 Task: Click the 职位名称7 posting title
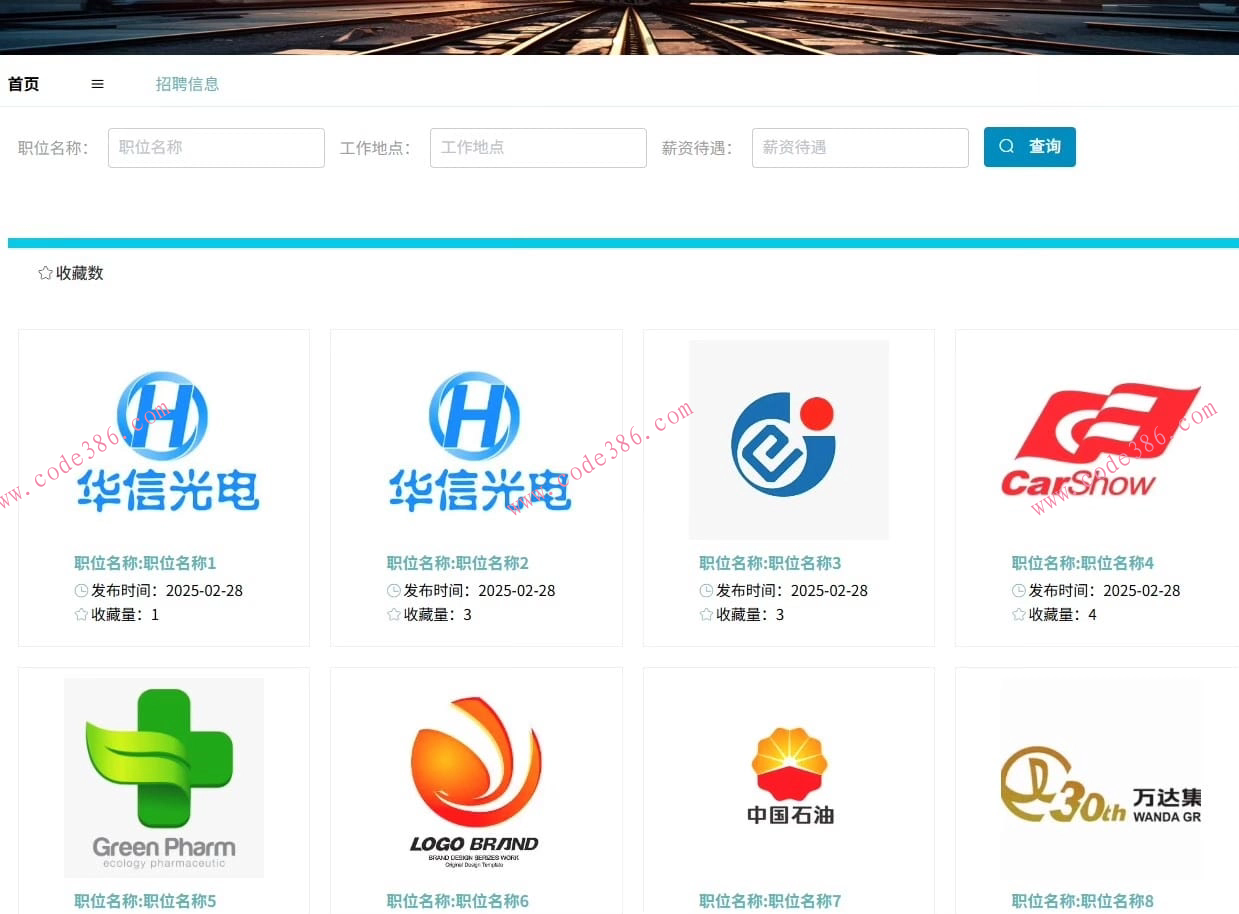(770, 900)
